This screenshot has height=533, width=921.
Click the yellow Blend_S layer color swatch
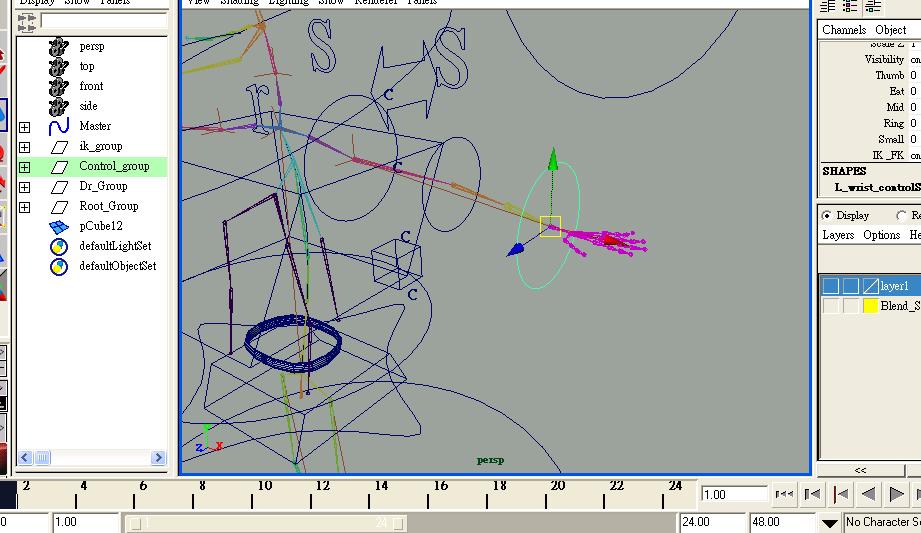click(870, 306)
